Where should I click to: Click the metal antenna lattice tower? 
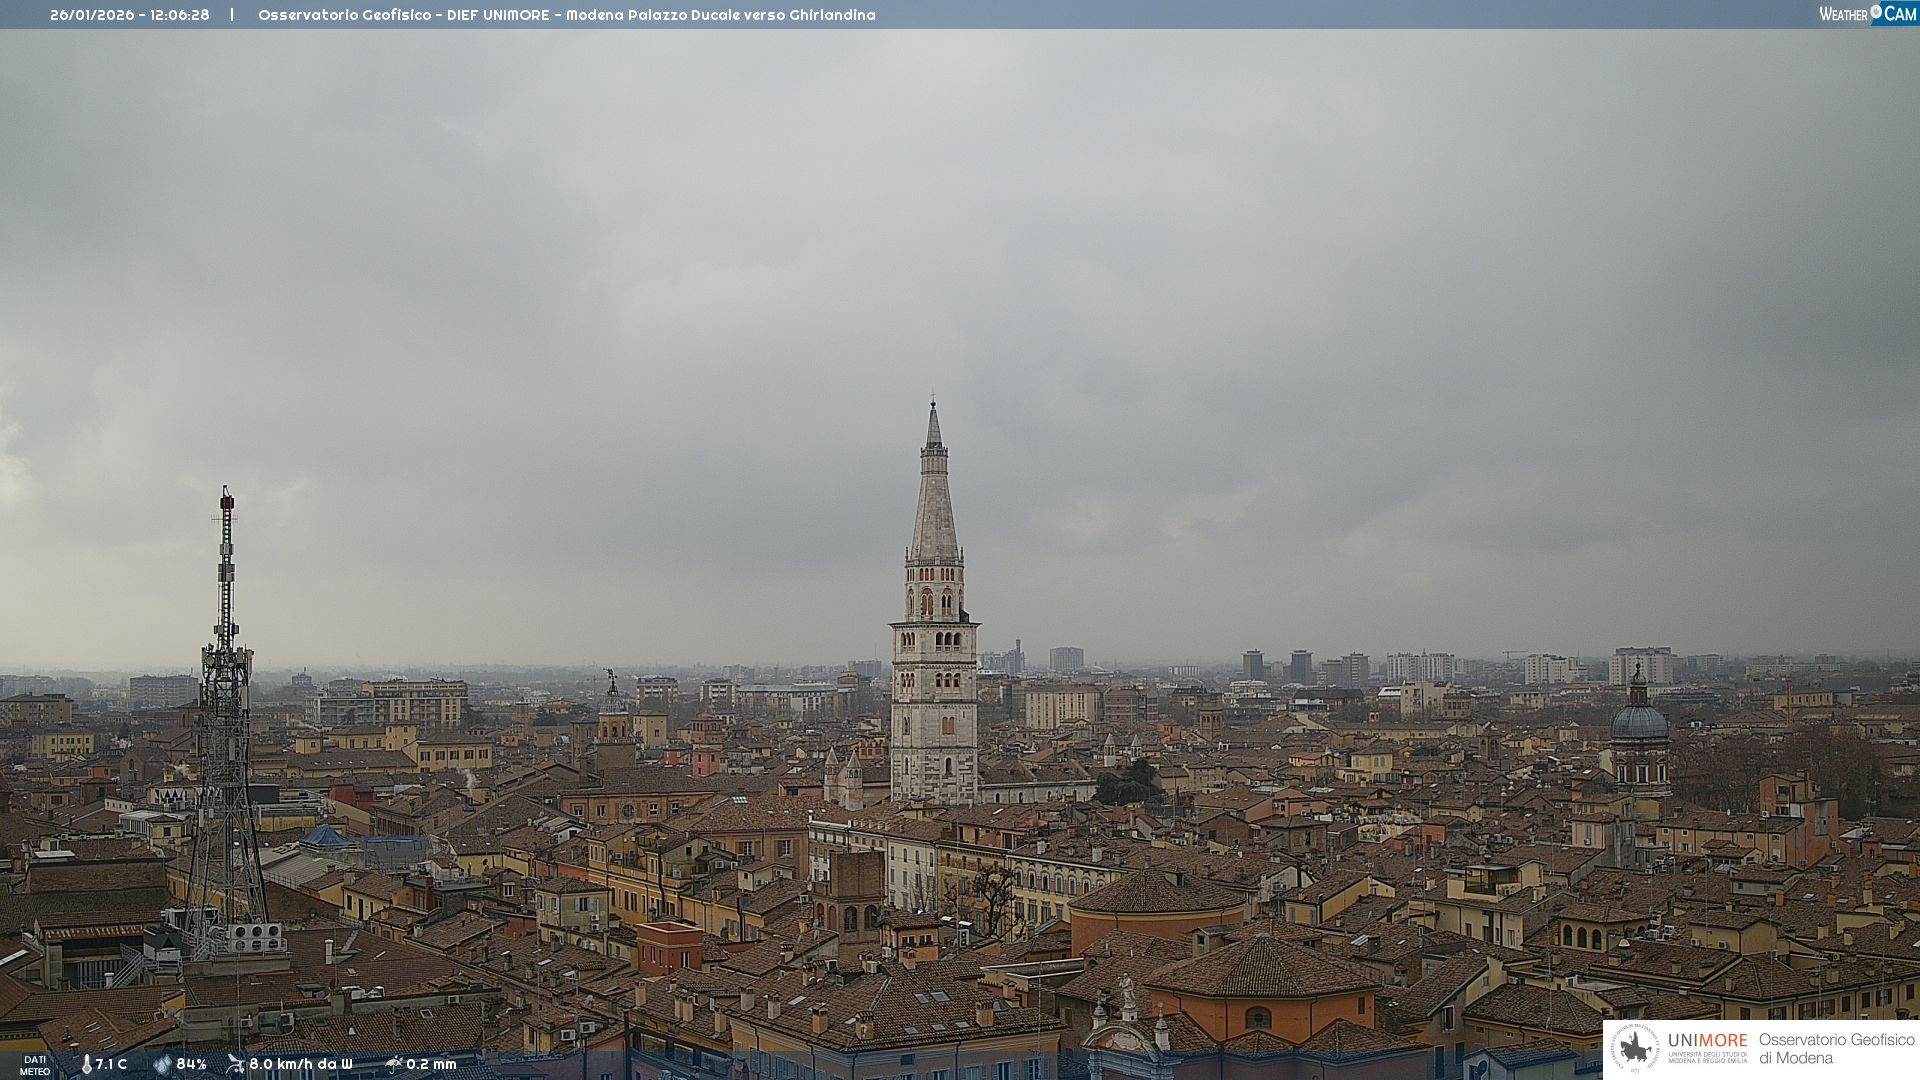[x=226, y=720]
